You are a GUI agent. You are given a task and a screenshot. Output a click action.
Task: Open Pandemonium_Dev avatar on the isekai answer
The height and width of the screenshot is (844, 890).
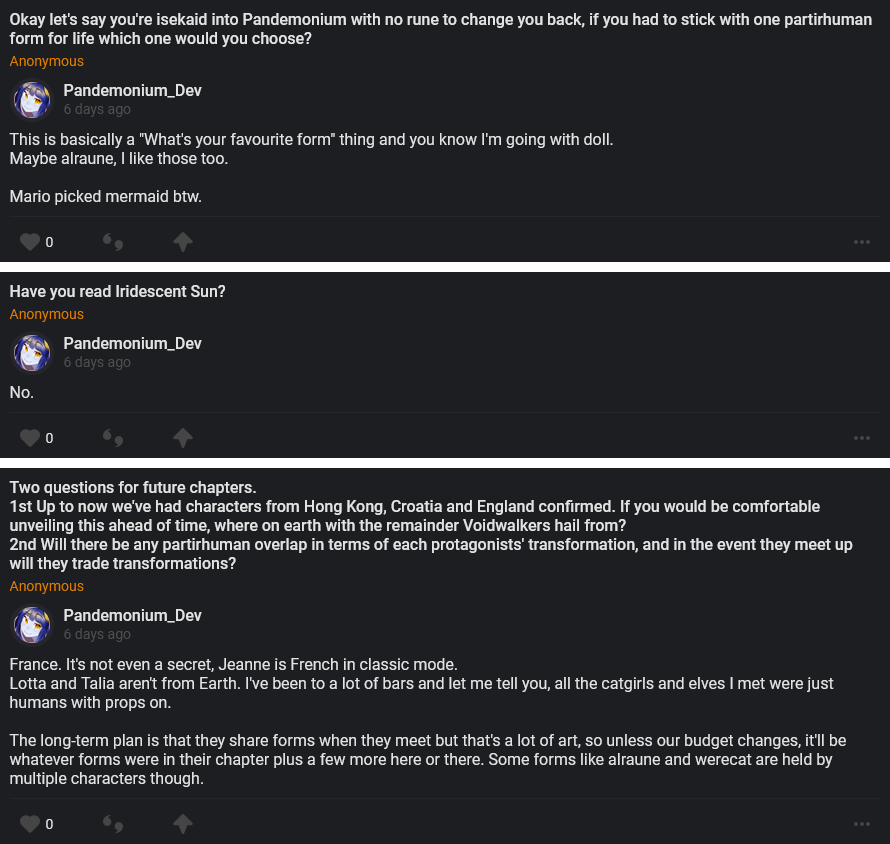pyautogui.click(x=32, y=100)
